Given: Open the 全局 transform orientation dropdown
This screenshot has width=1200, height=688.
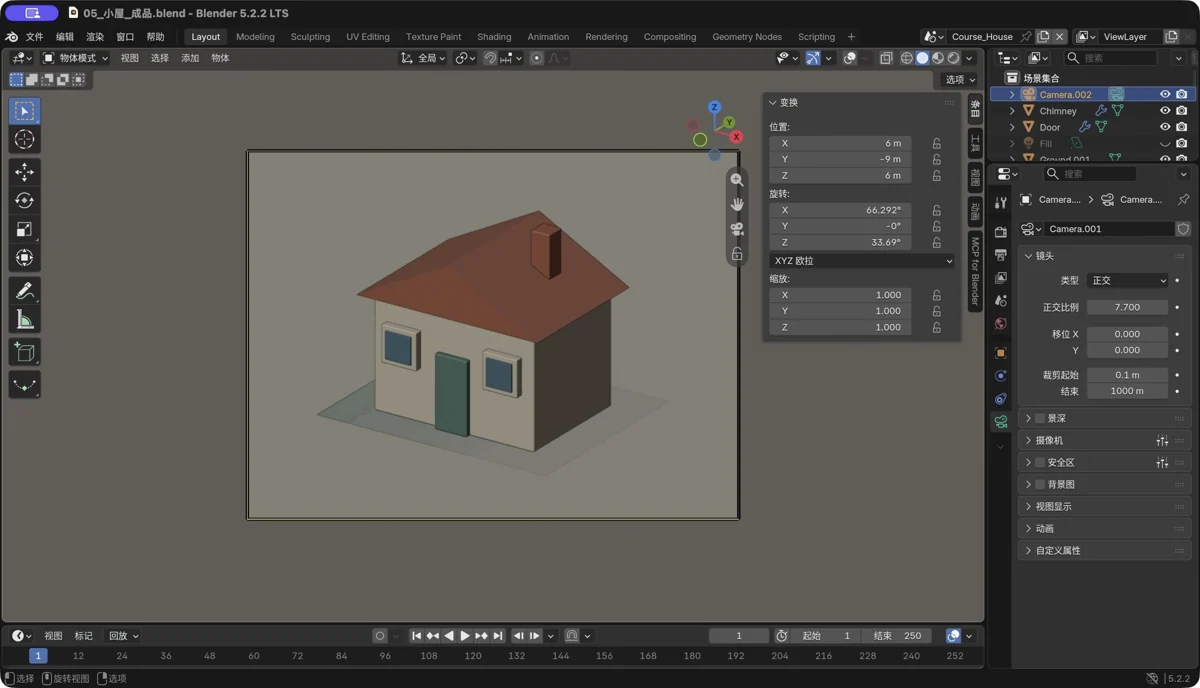Looking at the screenshot, I should (x=423, y=58).
